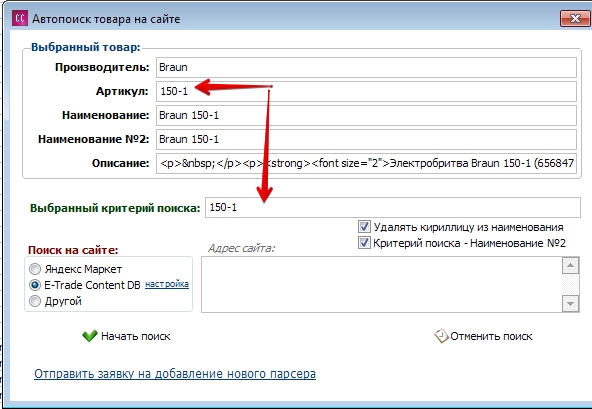Click the Поиск на сайте heading
Image resolution: width=592 pixels, height=409 pixels.
click(73, 250)
